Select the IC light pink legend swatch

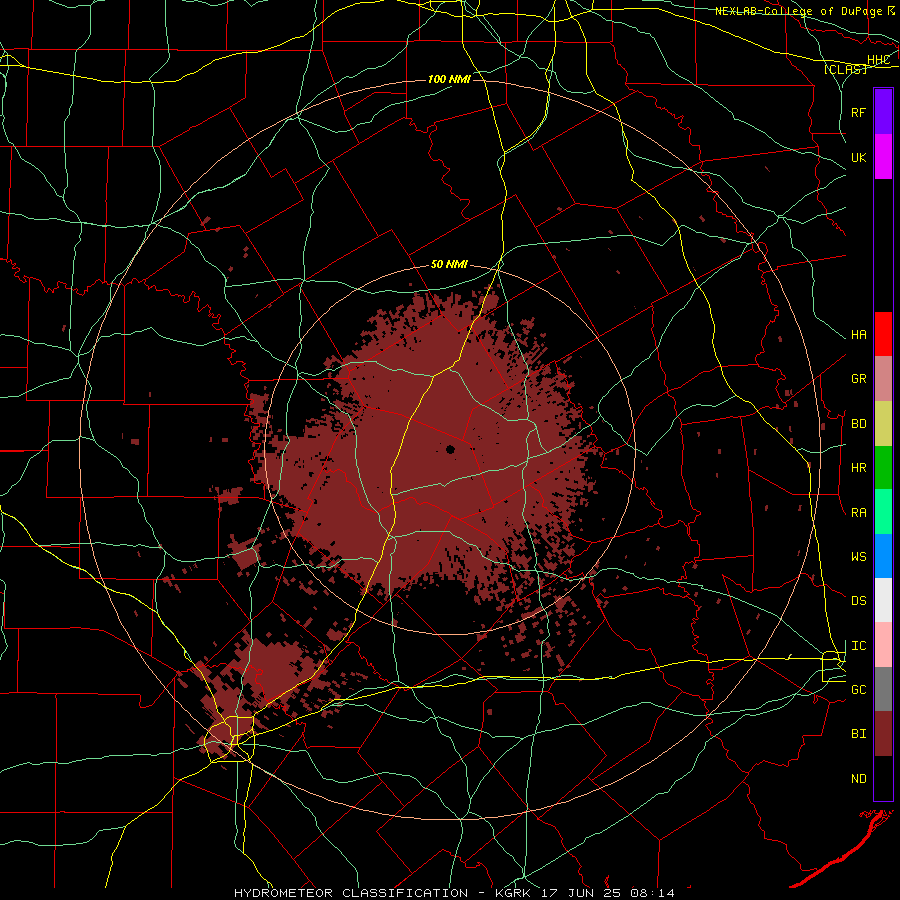pyautogui.click(x=883, y=645)
